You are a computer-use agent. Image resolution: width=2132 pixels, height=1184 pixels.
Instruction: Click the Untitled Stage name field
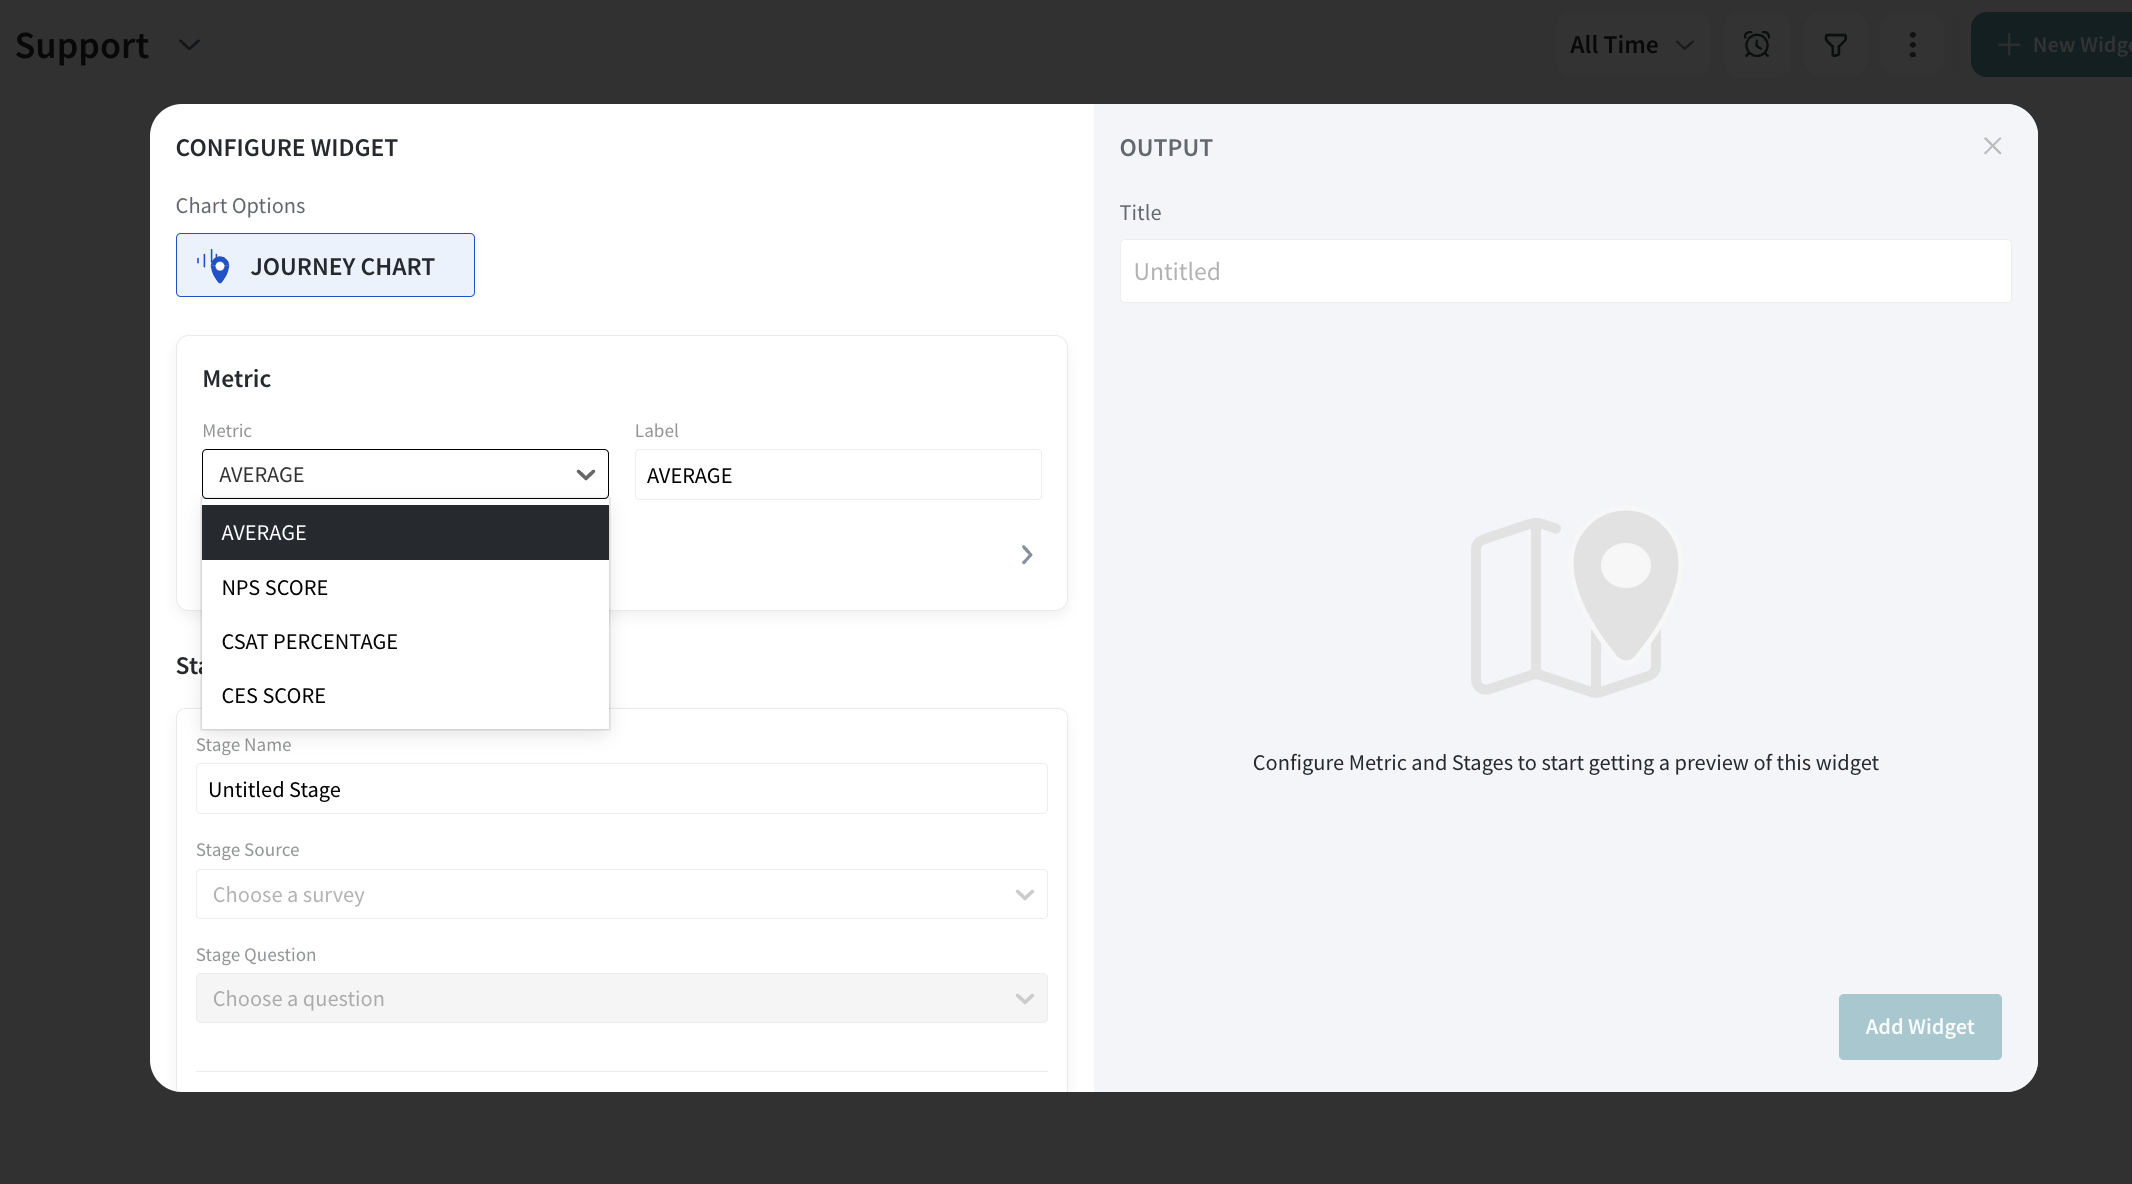coord(621,790)
